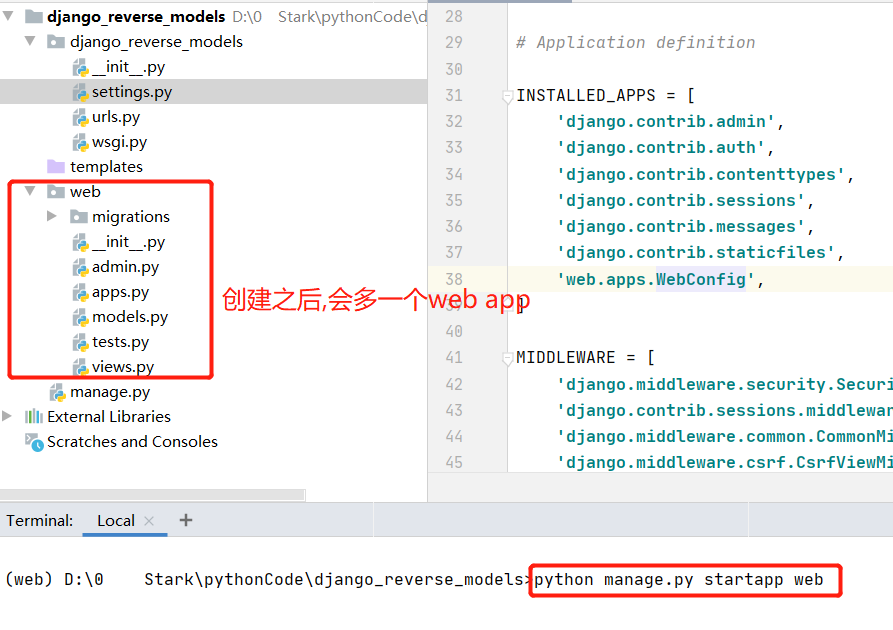
Task: Select manage.py in the project tree
Action: pos(110,392)
